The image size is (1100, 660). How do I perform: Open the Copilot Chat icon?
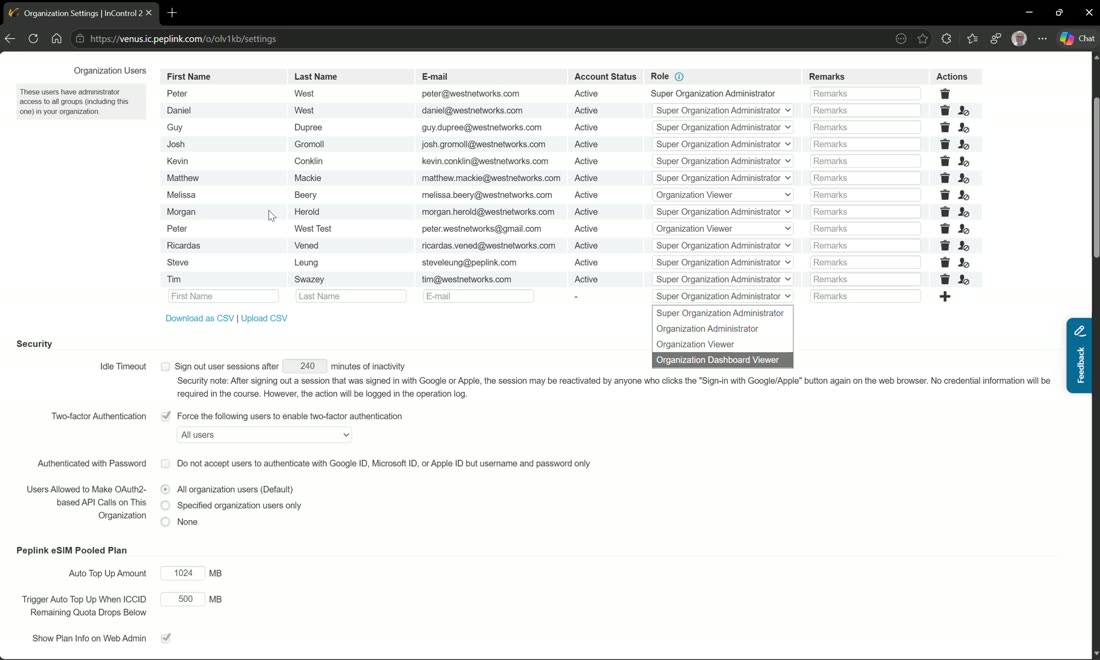click(x=1077, y=39)
